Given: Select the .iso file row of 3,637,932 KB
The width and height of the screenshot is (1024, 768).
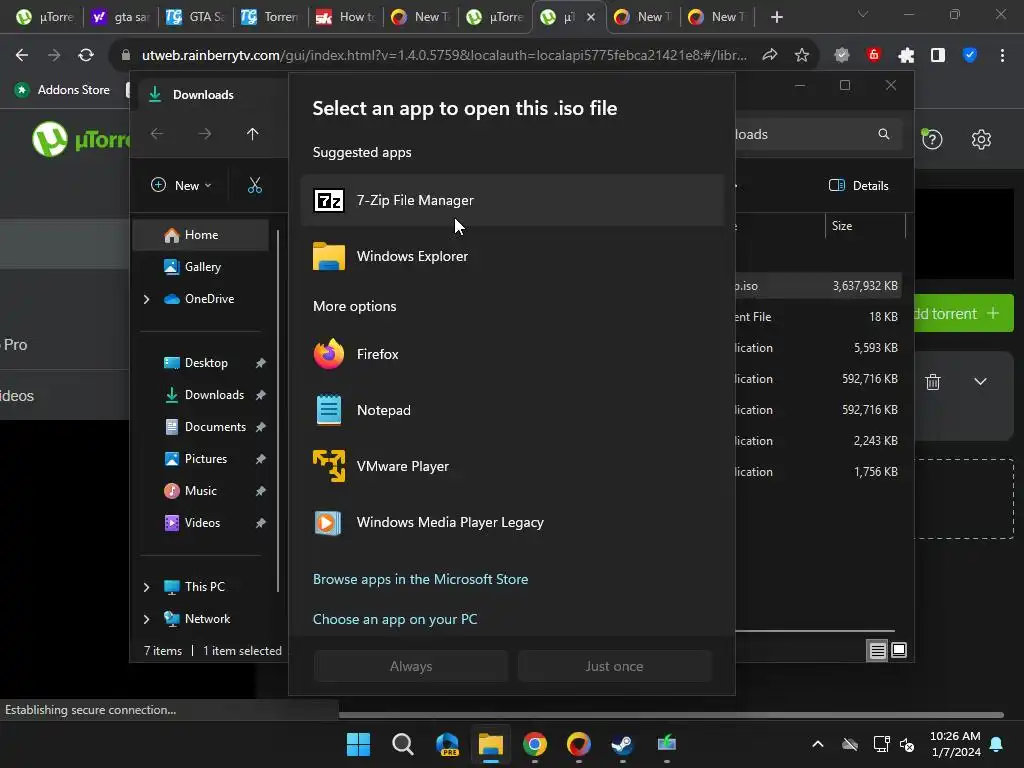Looking at the screenshot, I should click(x=818, y=286).
